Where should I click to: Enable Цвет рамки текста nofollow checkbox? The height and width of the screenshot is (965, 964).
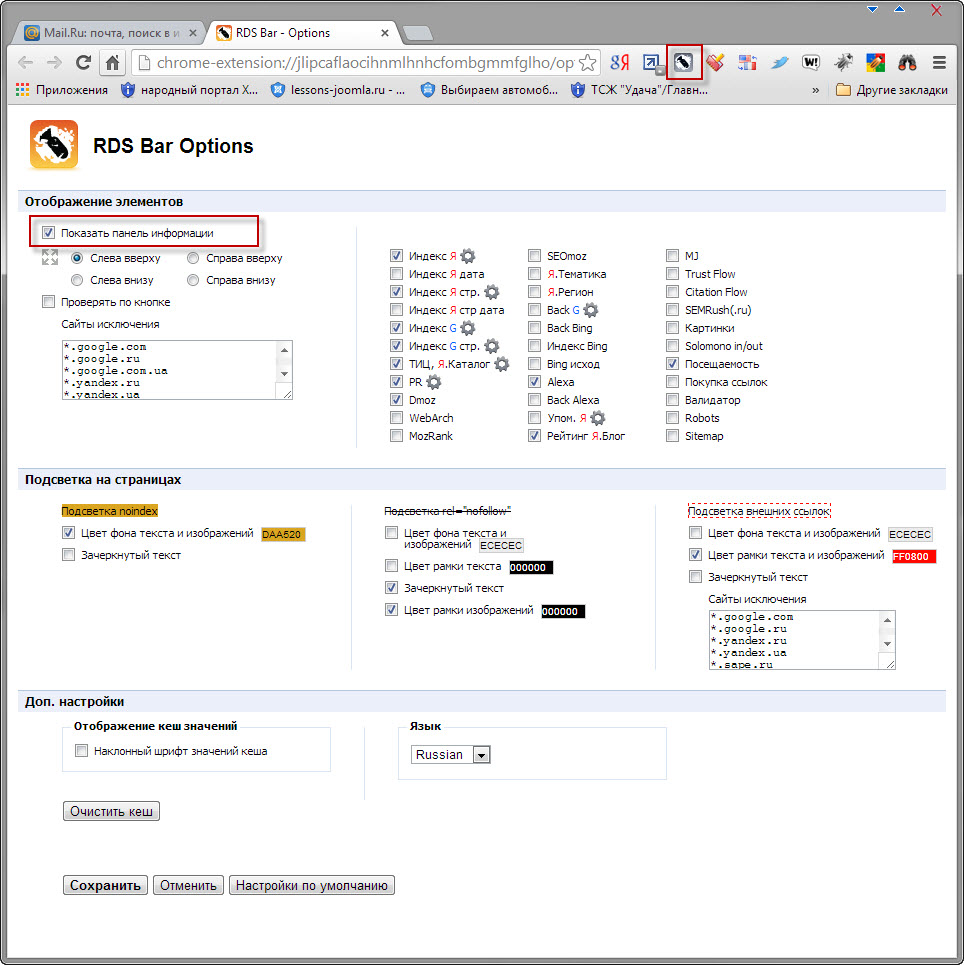[391, 565]
